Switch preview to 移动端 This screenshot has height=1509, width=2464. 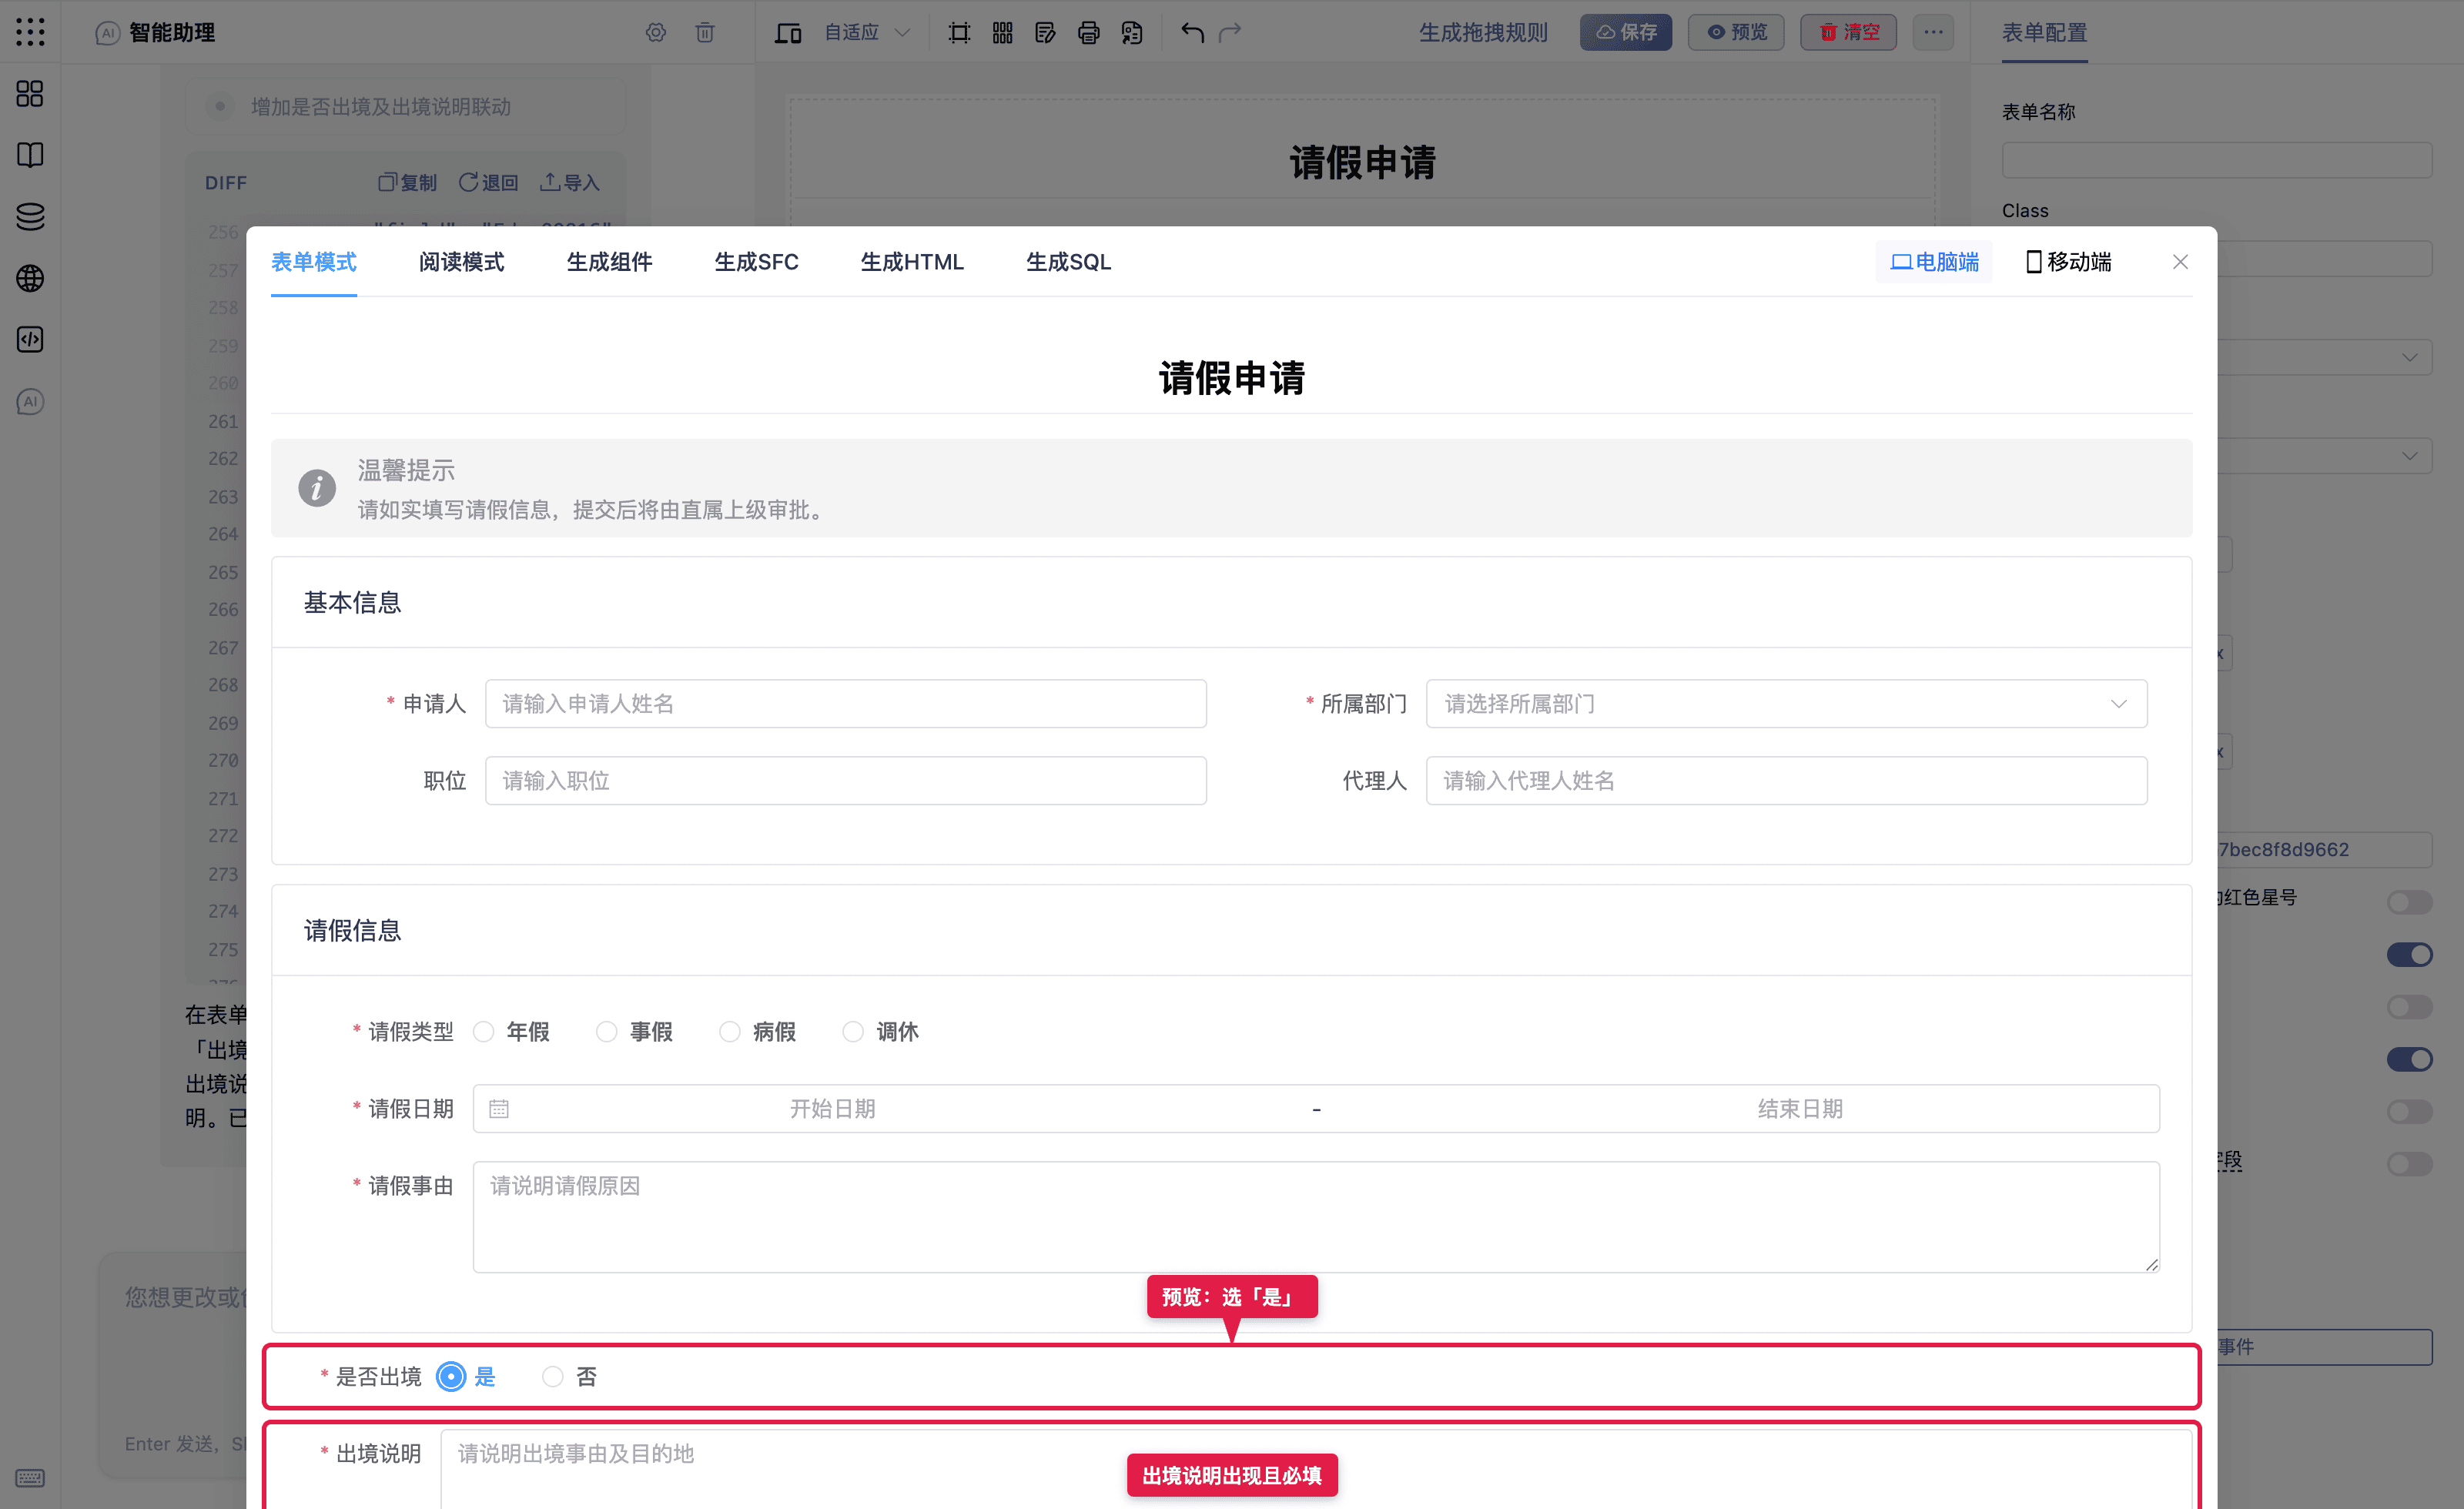click(2068, 262)
